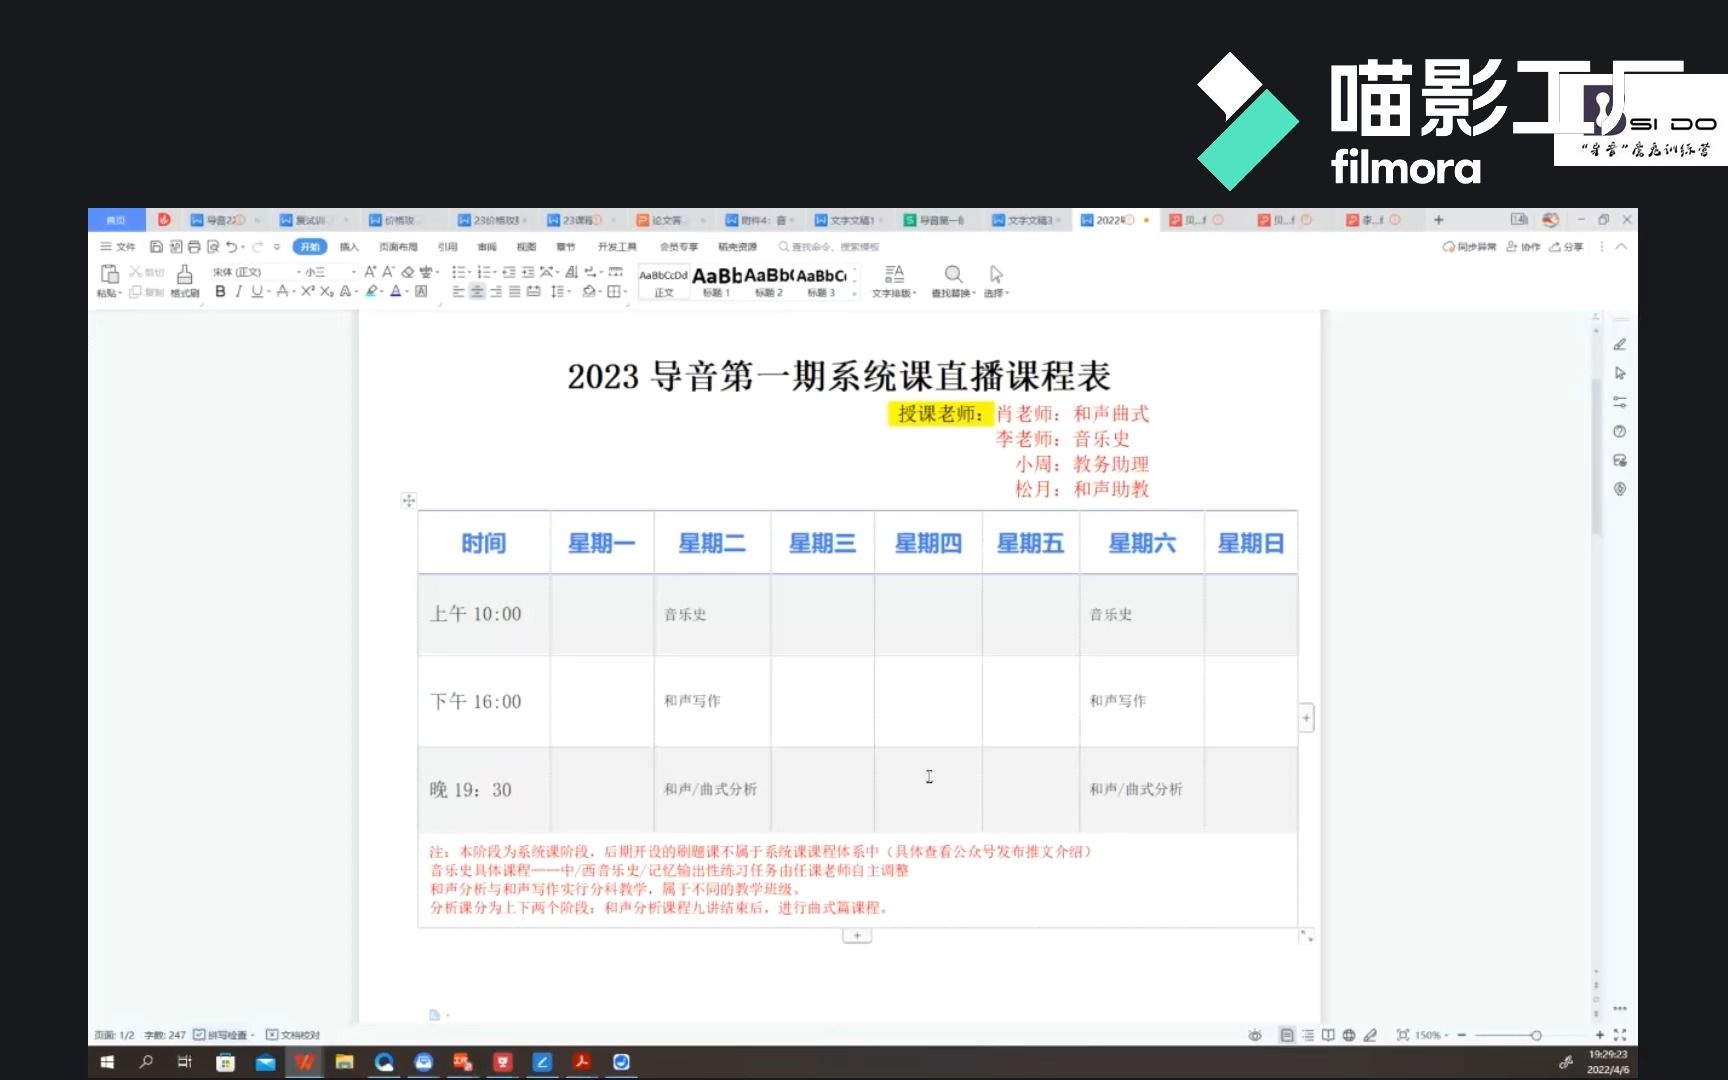Apply bullet list formatting
The height and width of the screenshot is (1080, 1728).
(458, 272)
